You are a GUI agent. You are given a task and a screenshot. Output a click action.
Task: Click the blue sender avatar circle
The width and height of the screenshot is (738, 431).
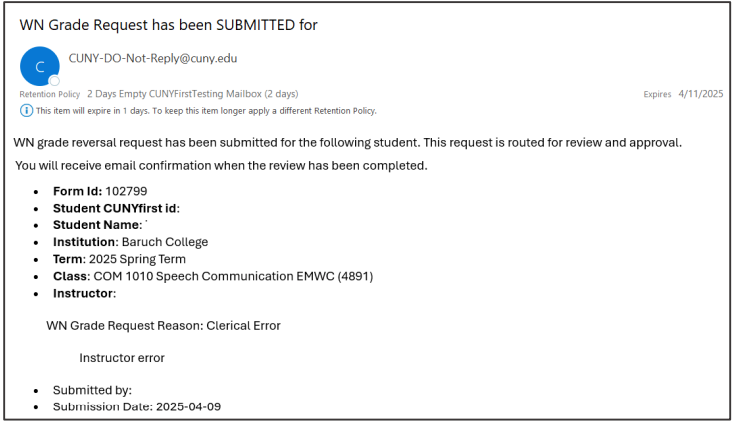(40, 66)
